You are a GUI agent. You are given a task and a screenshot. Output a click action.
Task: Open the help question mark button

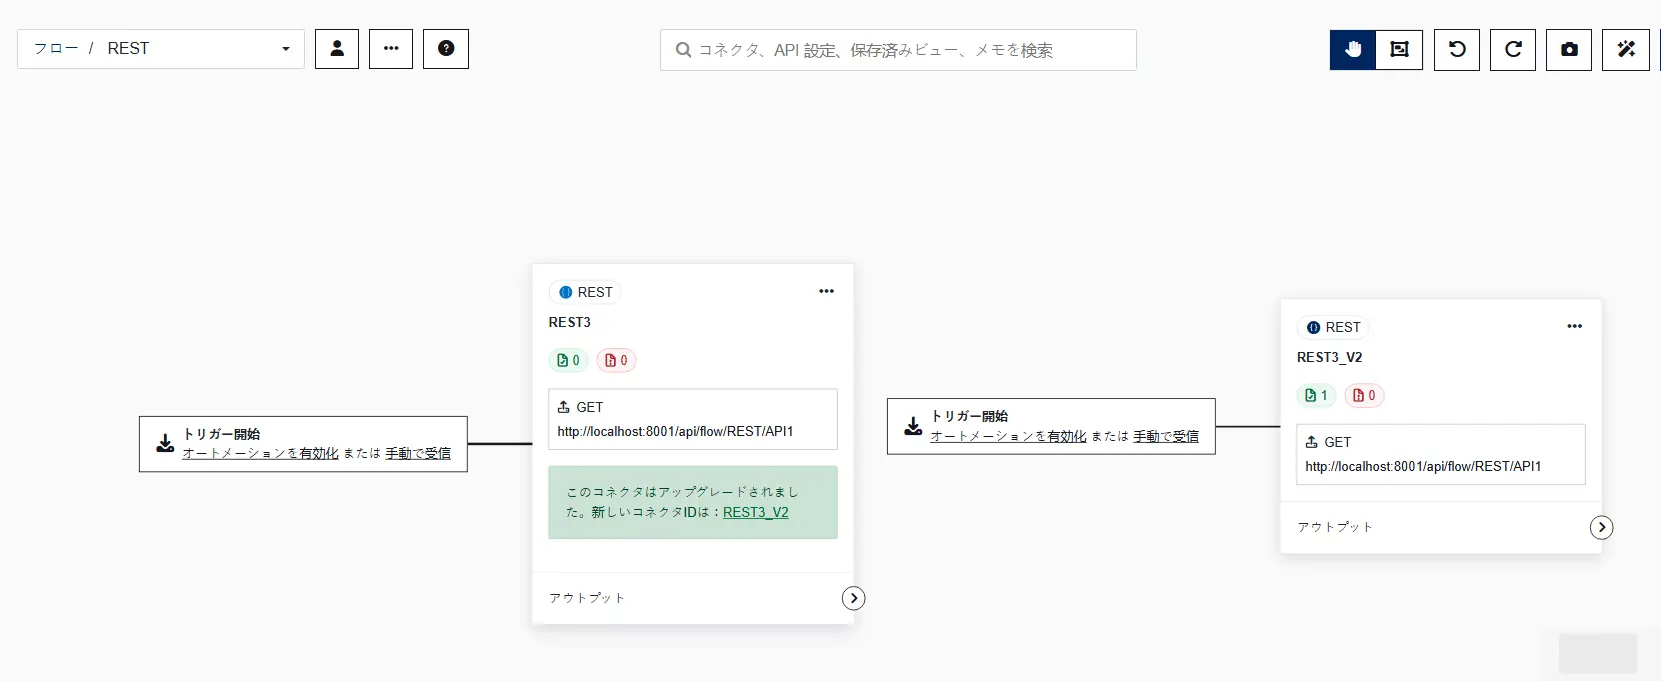tap(446, 49)
